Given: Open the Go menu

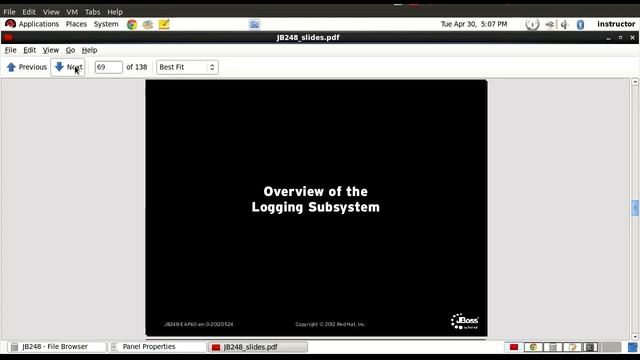Looking at the screenshot, I should tap(70, 50).
